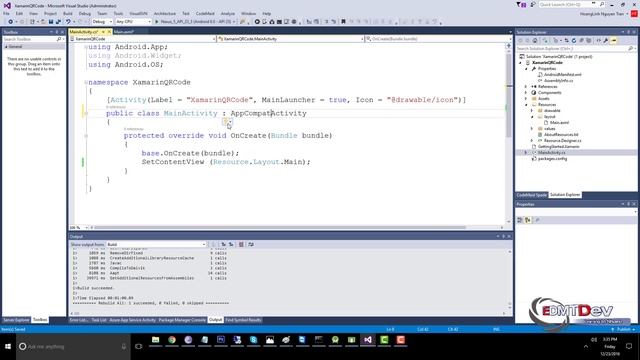Screen dimensions: 640x360
Task: Click the Save All toolbar icon
Action: tap(58, 22)
